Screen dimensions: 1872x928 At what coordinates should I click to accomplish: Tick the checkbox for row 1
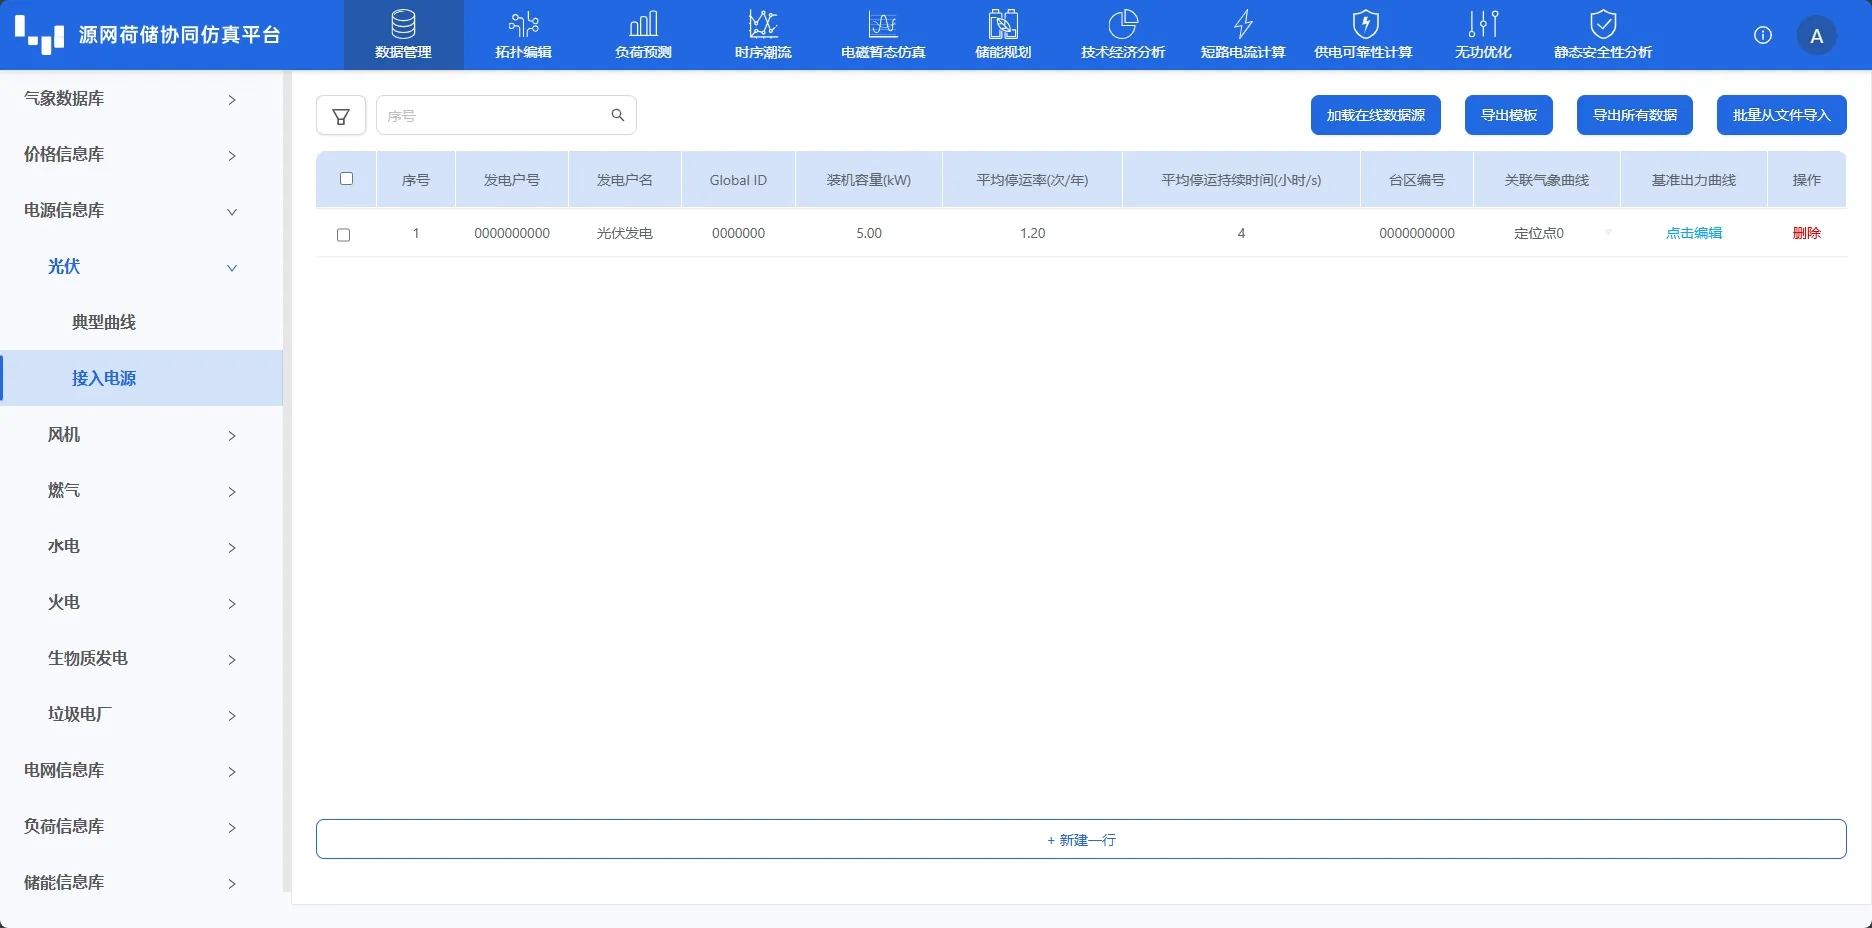click(x=344, y=235)
